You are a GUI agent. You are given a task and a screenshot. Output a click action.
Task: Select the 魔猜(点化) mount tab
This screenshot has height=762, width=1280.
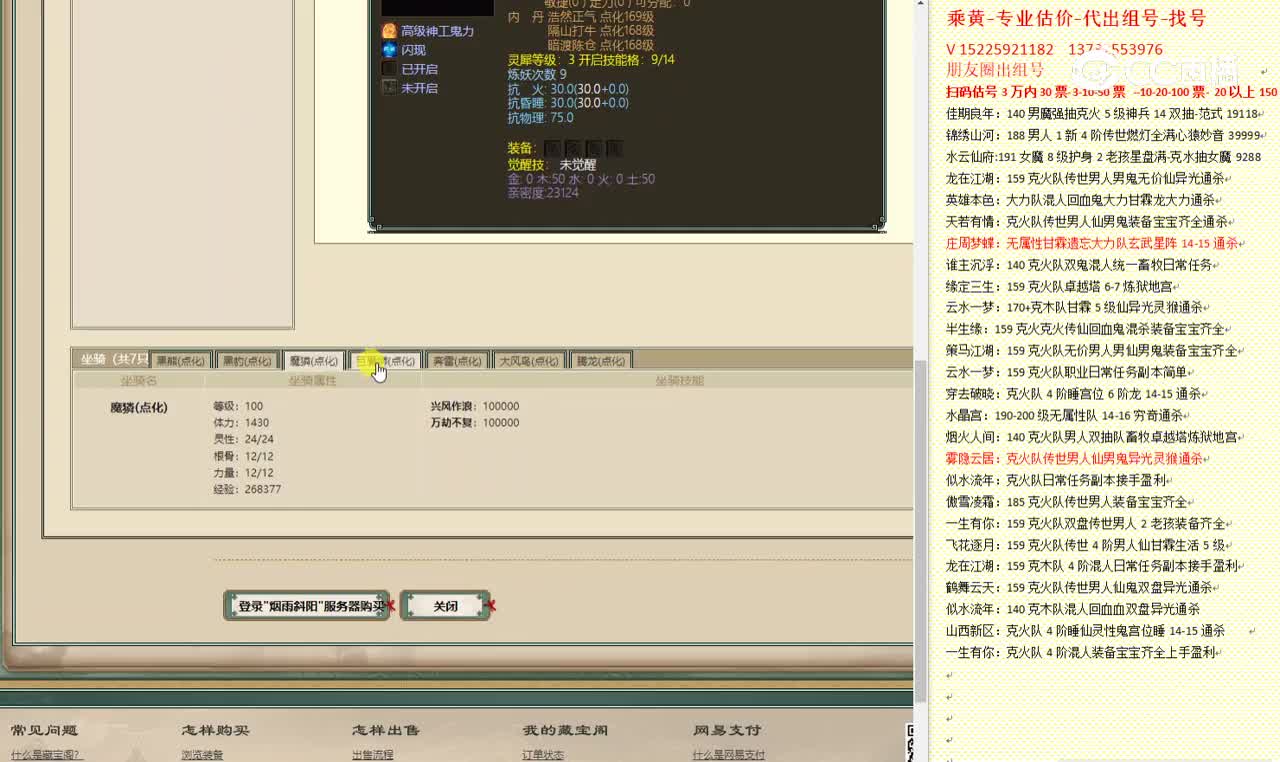point(313,361)
